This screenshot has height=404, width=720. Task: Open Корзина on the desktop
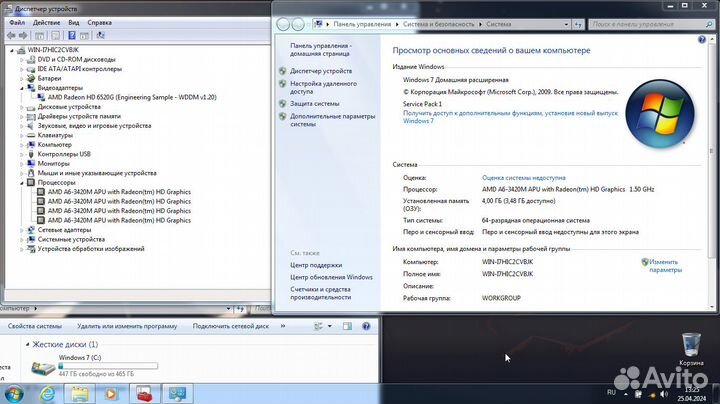(x=691, y=349)
